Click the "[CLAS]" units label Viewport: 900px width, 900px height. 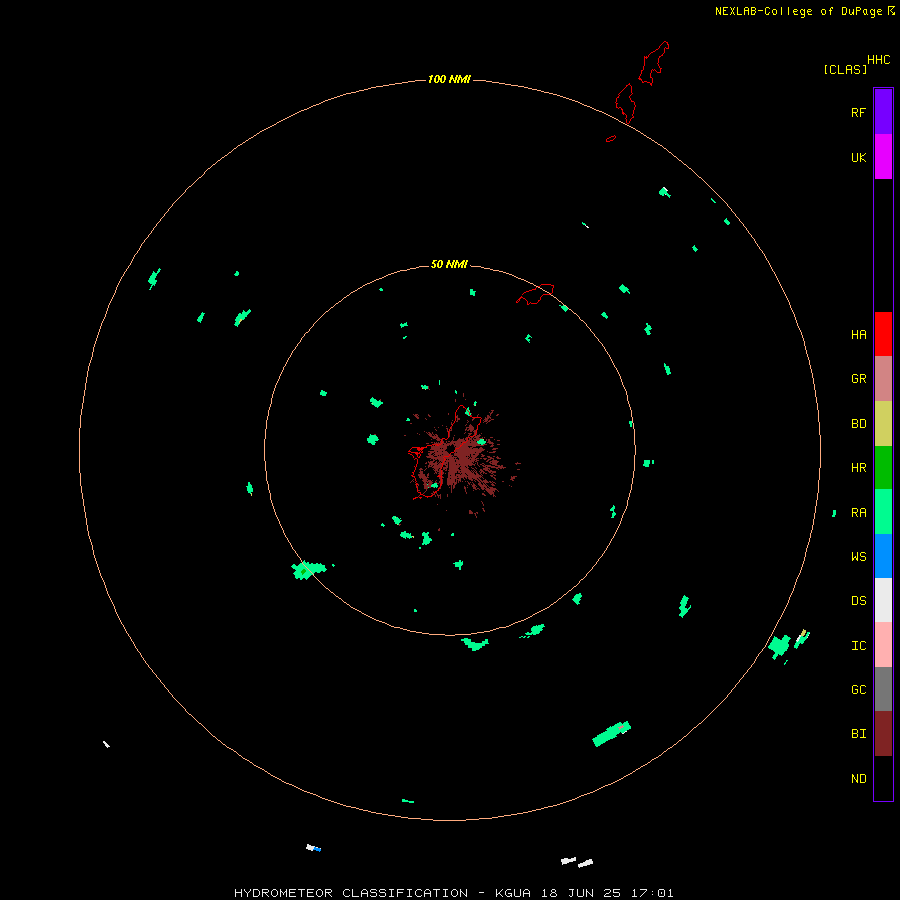point(845,69)
